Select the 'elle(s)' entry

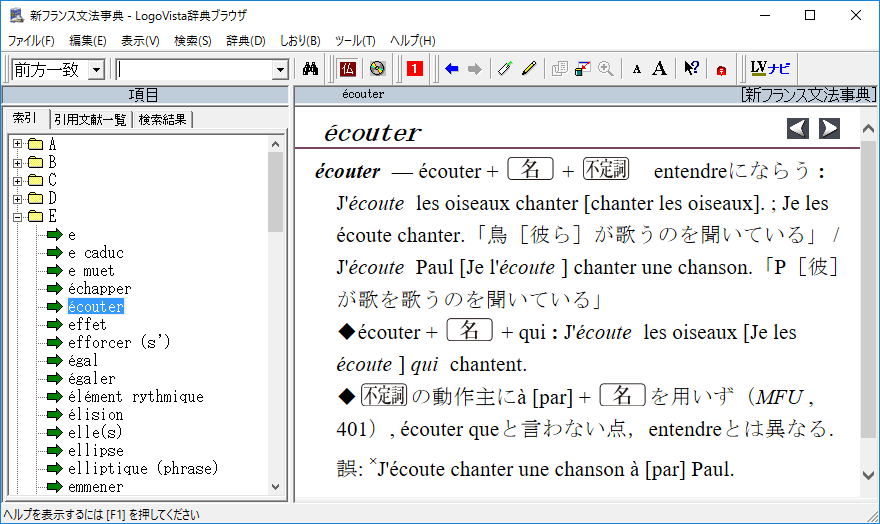tap(95, 433)
